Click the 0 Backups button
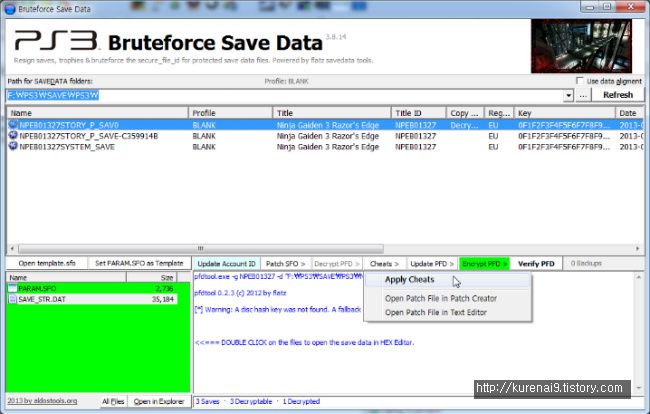The width and height of the screenshot is (650, 414). [x=586, y=264]
